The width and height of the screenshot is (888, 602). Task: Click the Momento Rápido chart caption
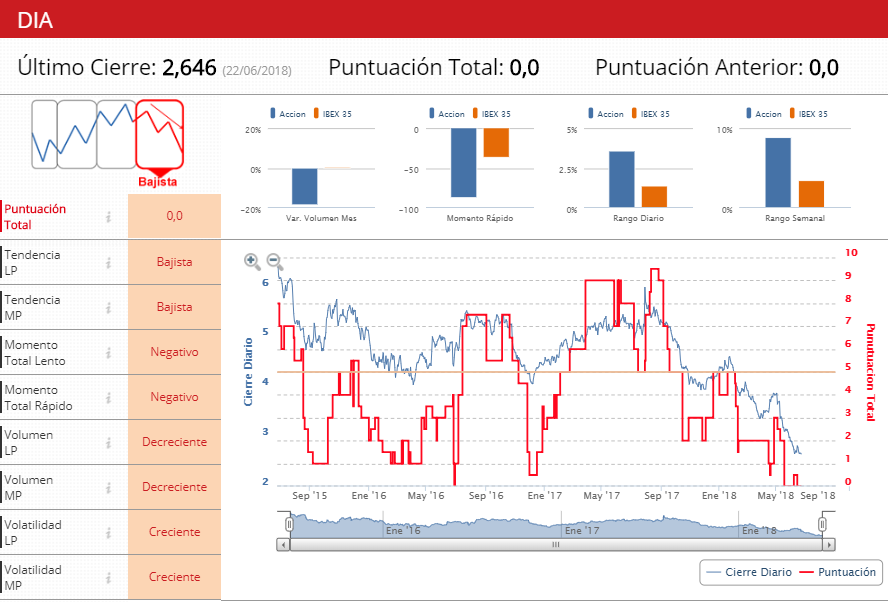click(x=480, y=218)
